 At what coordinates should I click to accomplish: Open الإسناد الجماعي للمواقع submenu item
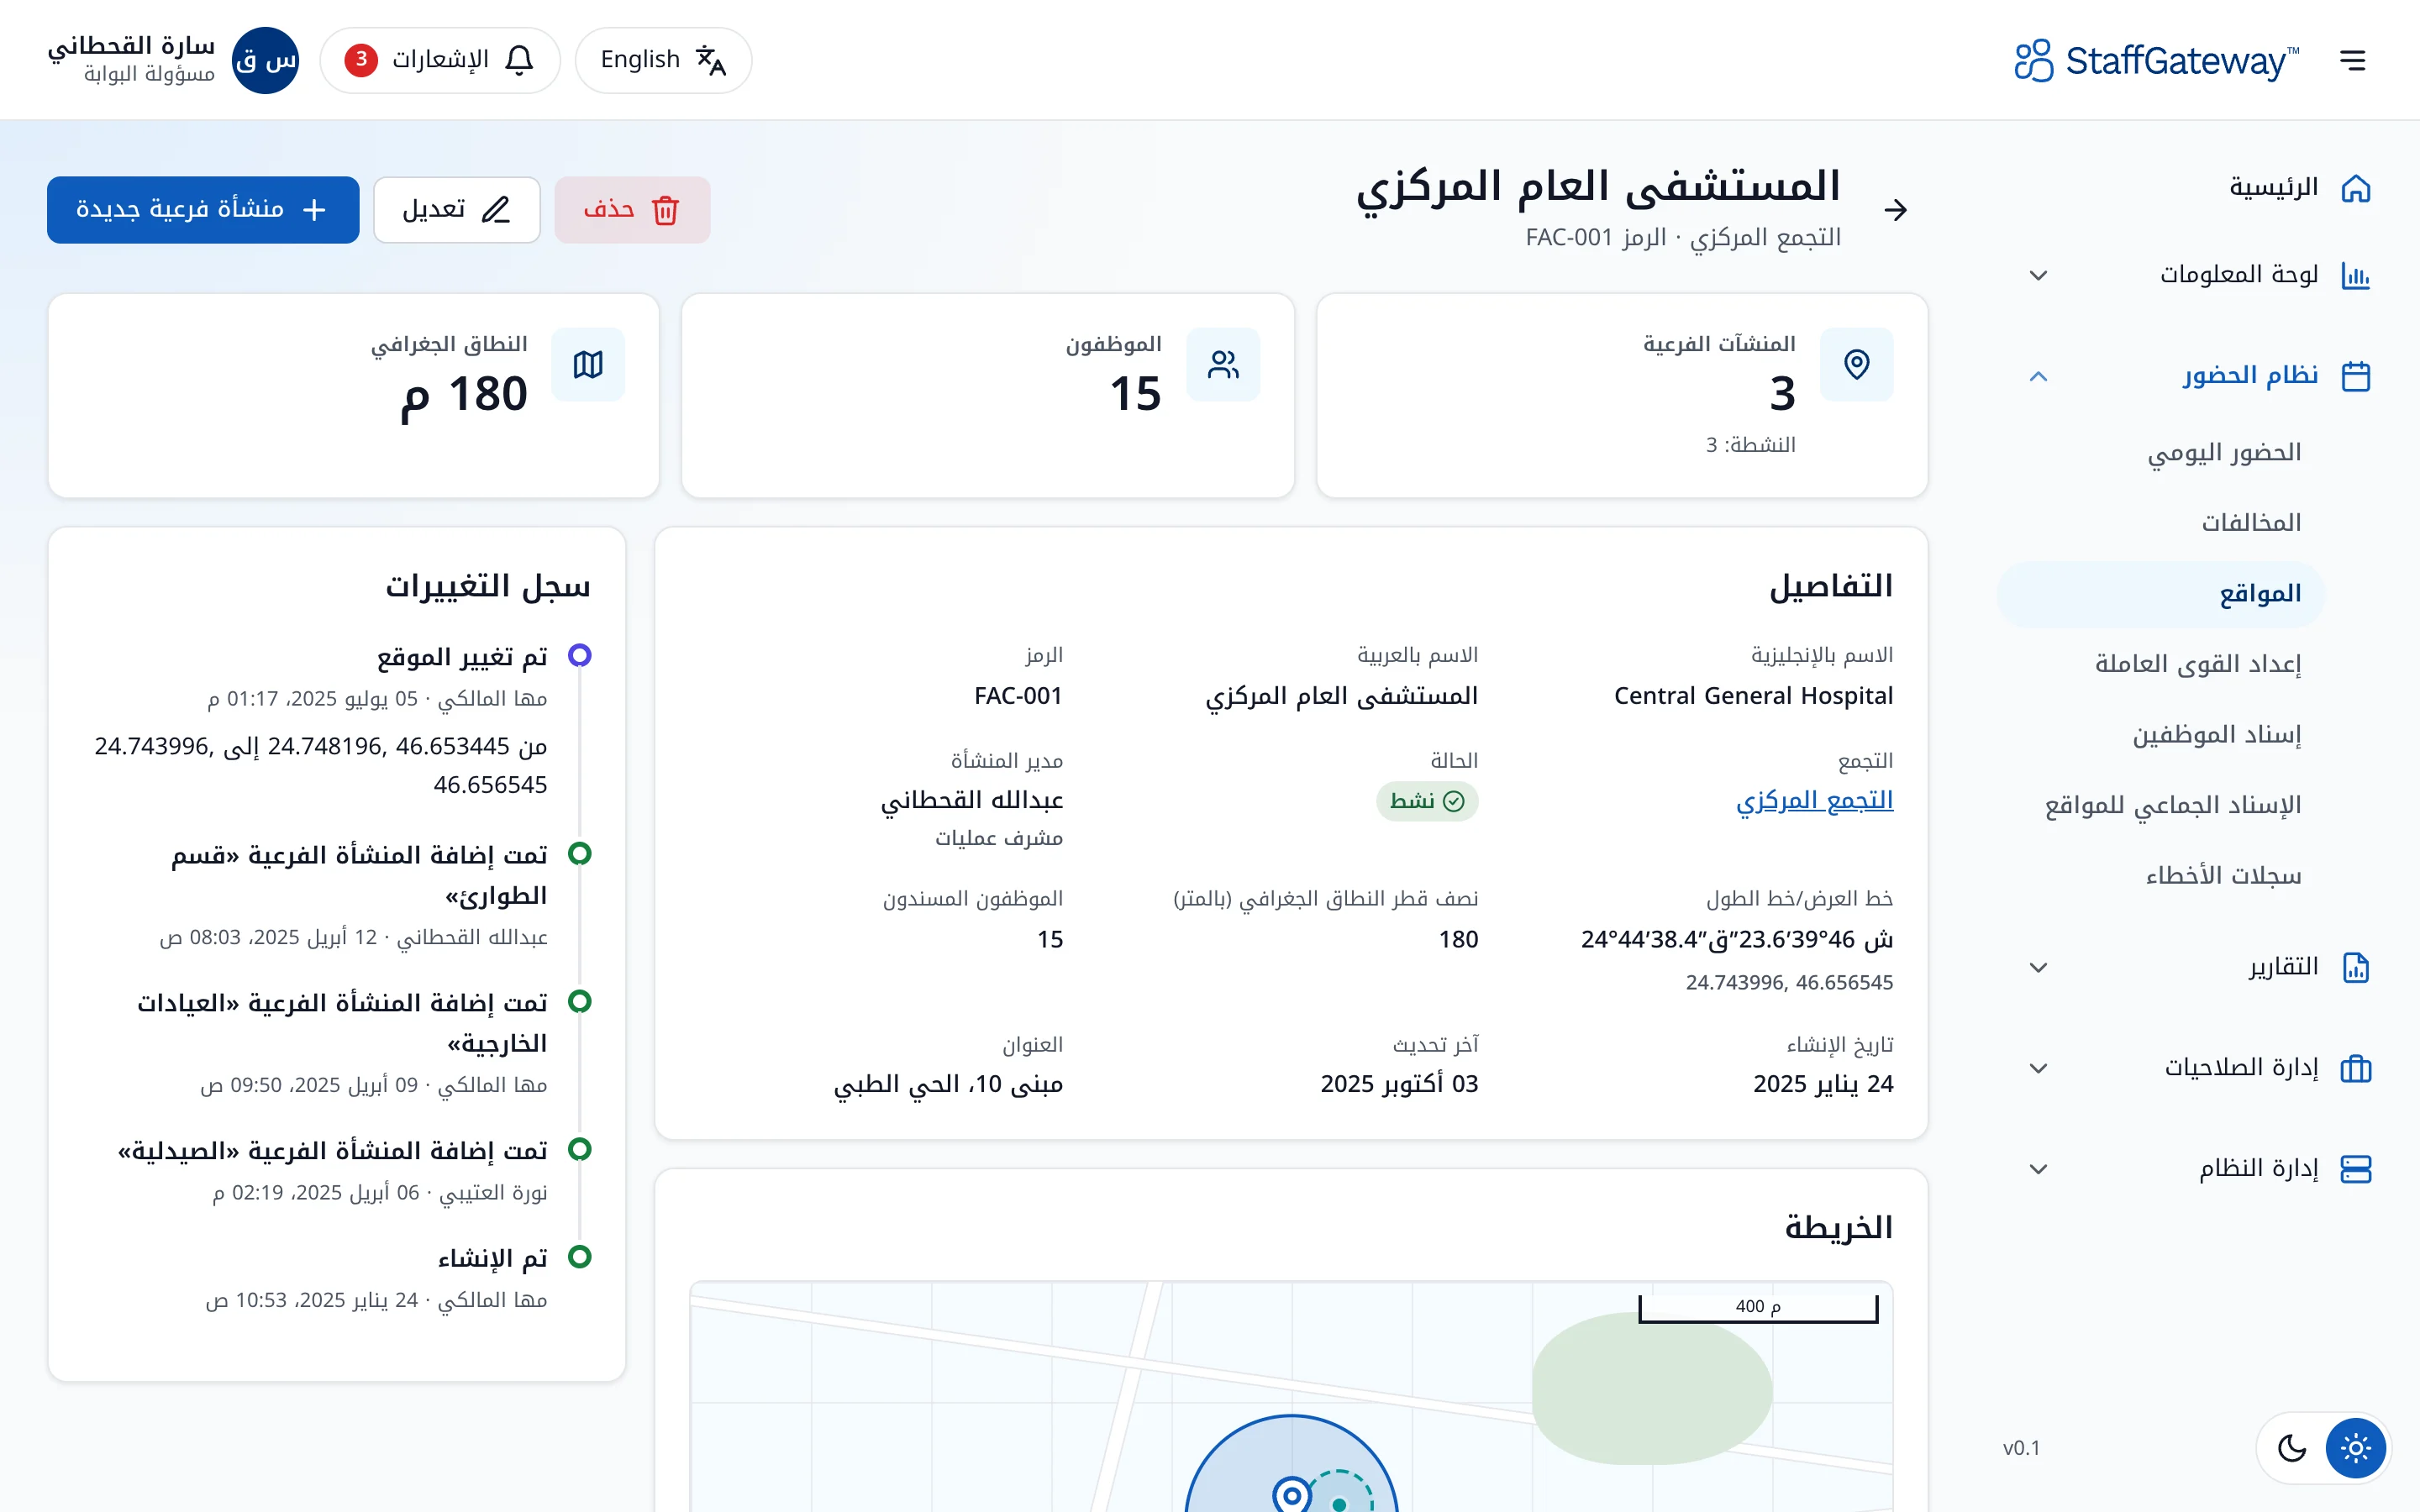click(x=2161, y=805)
